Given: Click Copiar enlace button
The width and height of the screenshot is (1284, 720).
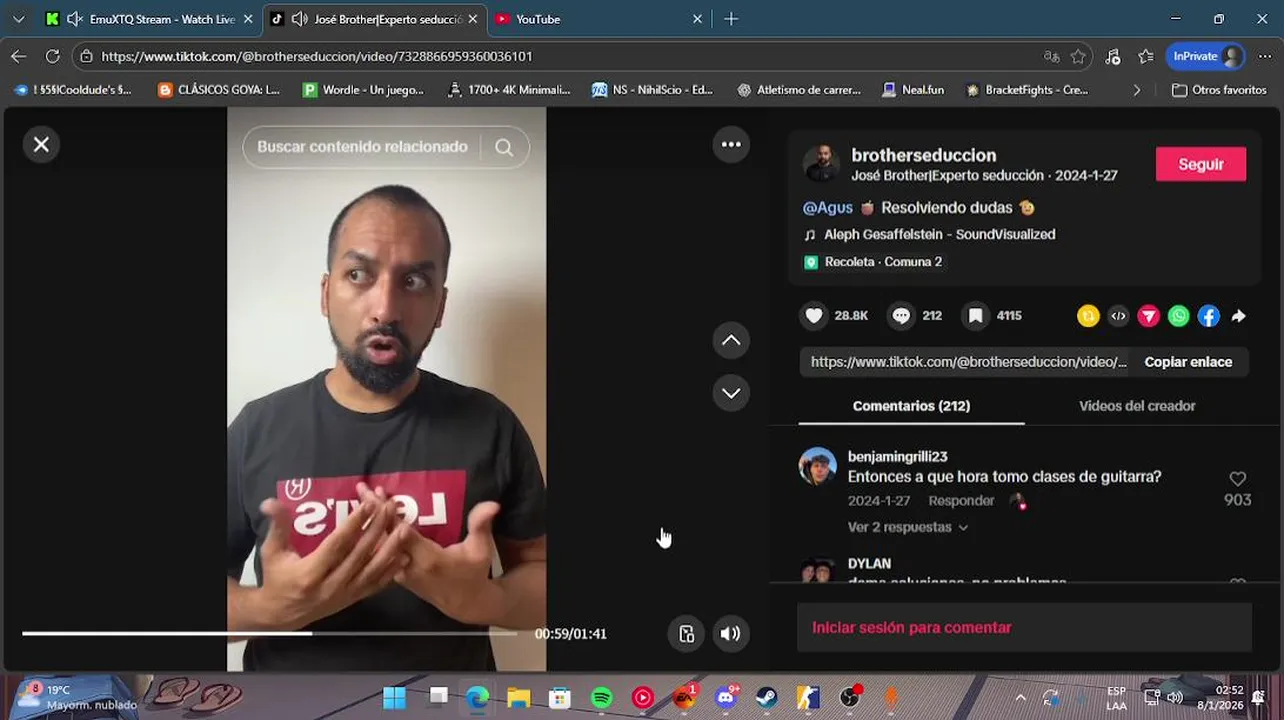Looking at the screenshot, I should (1188, 362).
